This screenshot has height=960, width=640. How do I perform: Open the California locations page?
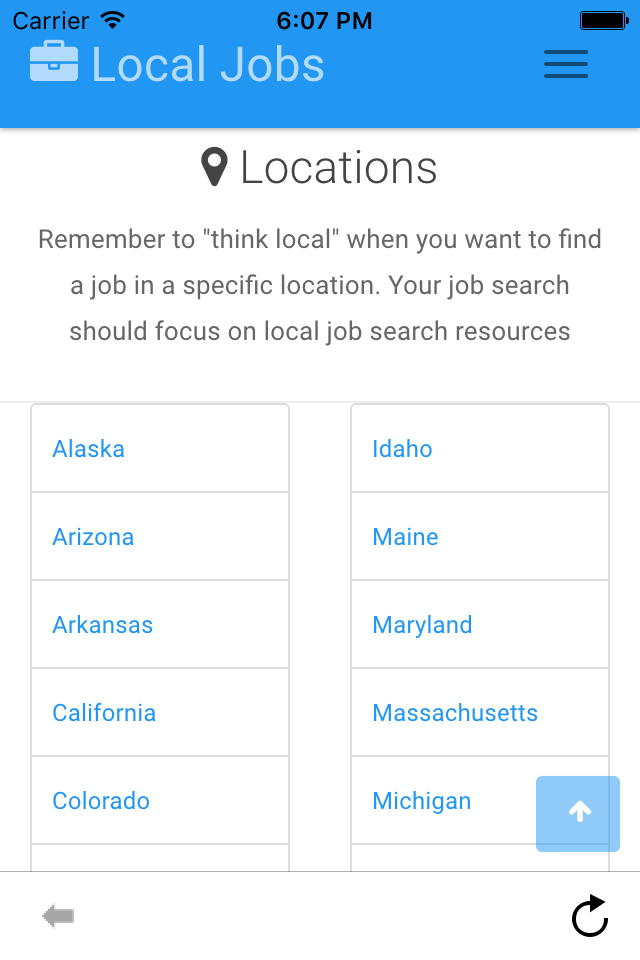click(104, 713)
